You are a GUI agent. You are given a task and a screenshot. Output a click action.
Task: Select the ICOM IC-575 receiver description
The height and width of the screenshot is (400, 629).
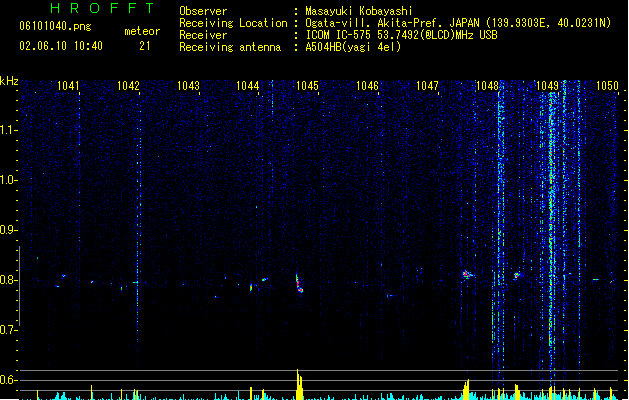click(x=401, y=35)
